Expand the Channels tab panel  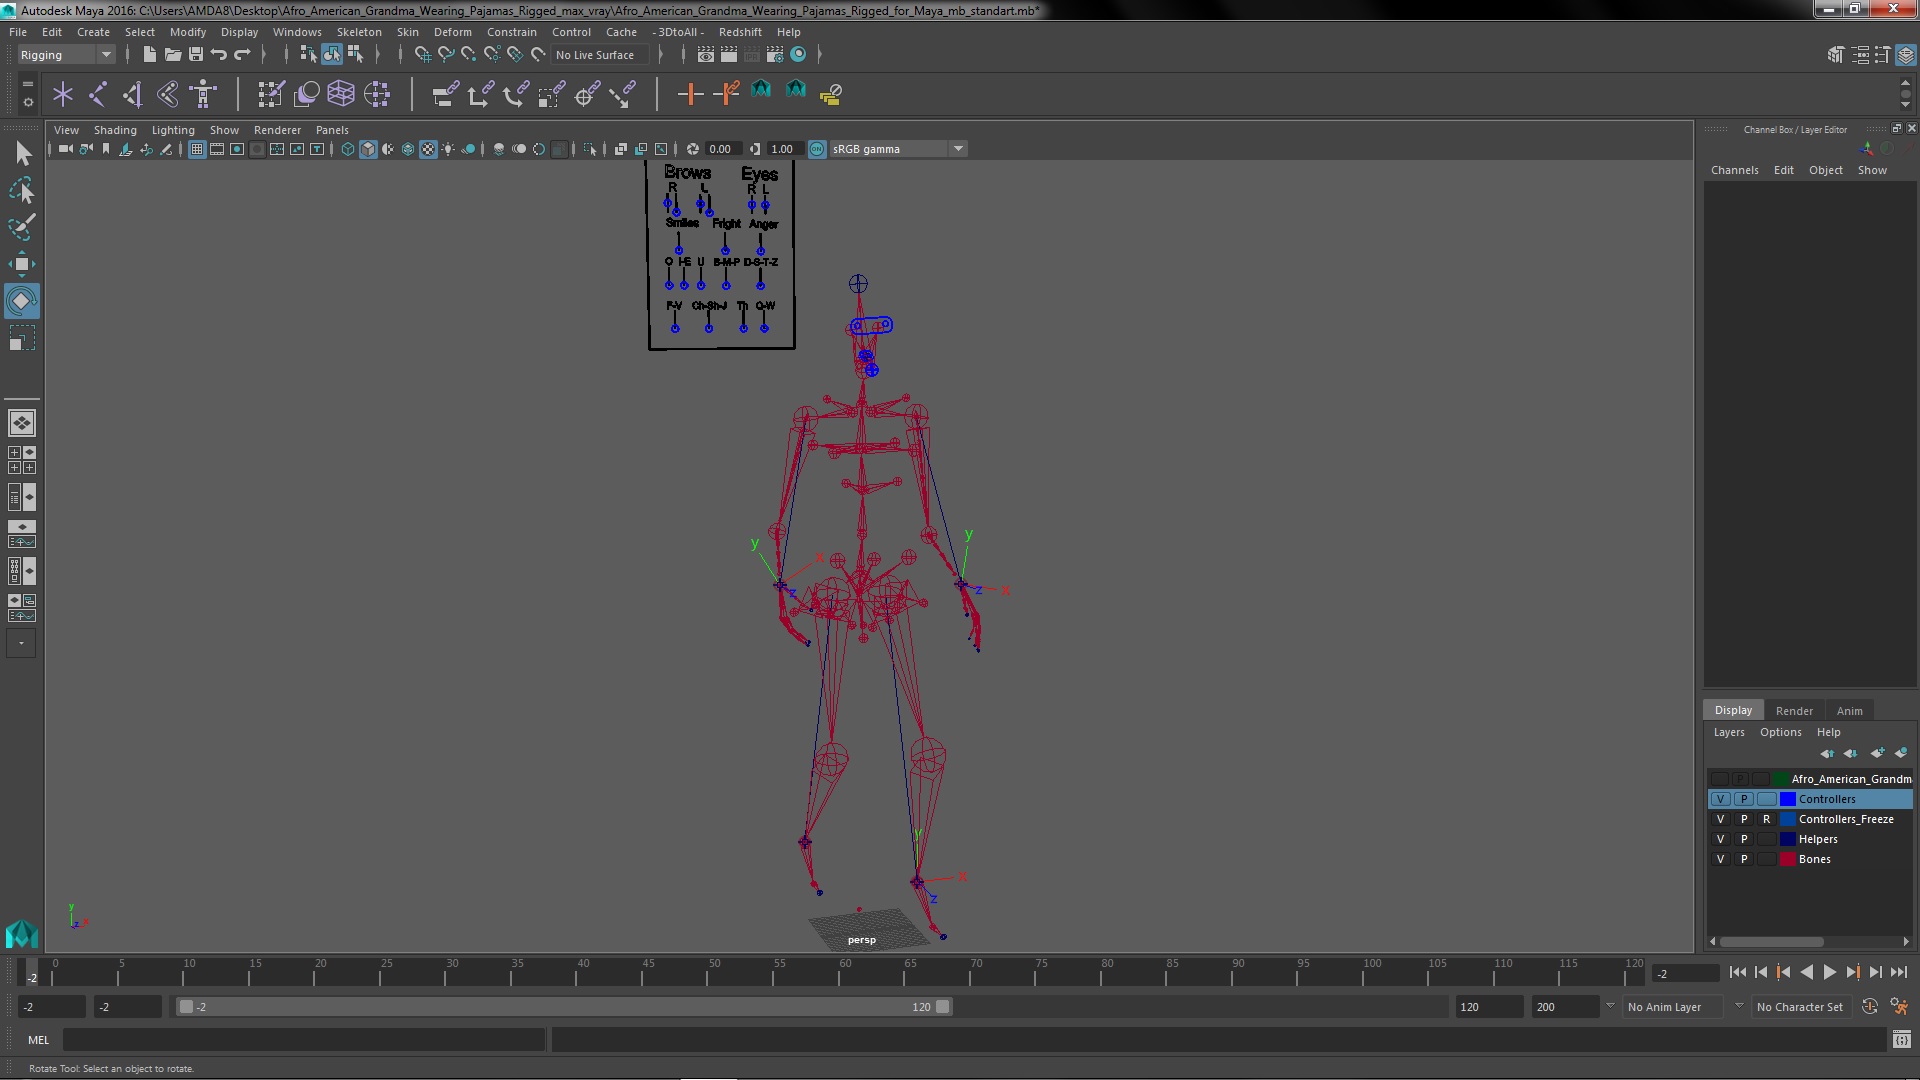click(1734, 169)
